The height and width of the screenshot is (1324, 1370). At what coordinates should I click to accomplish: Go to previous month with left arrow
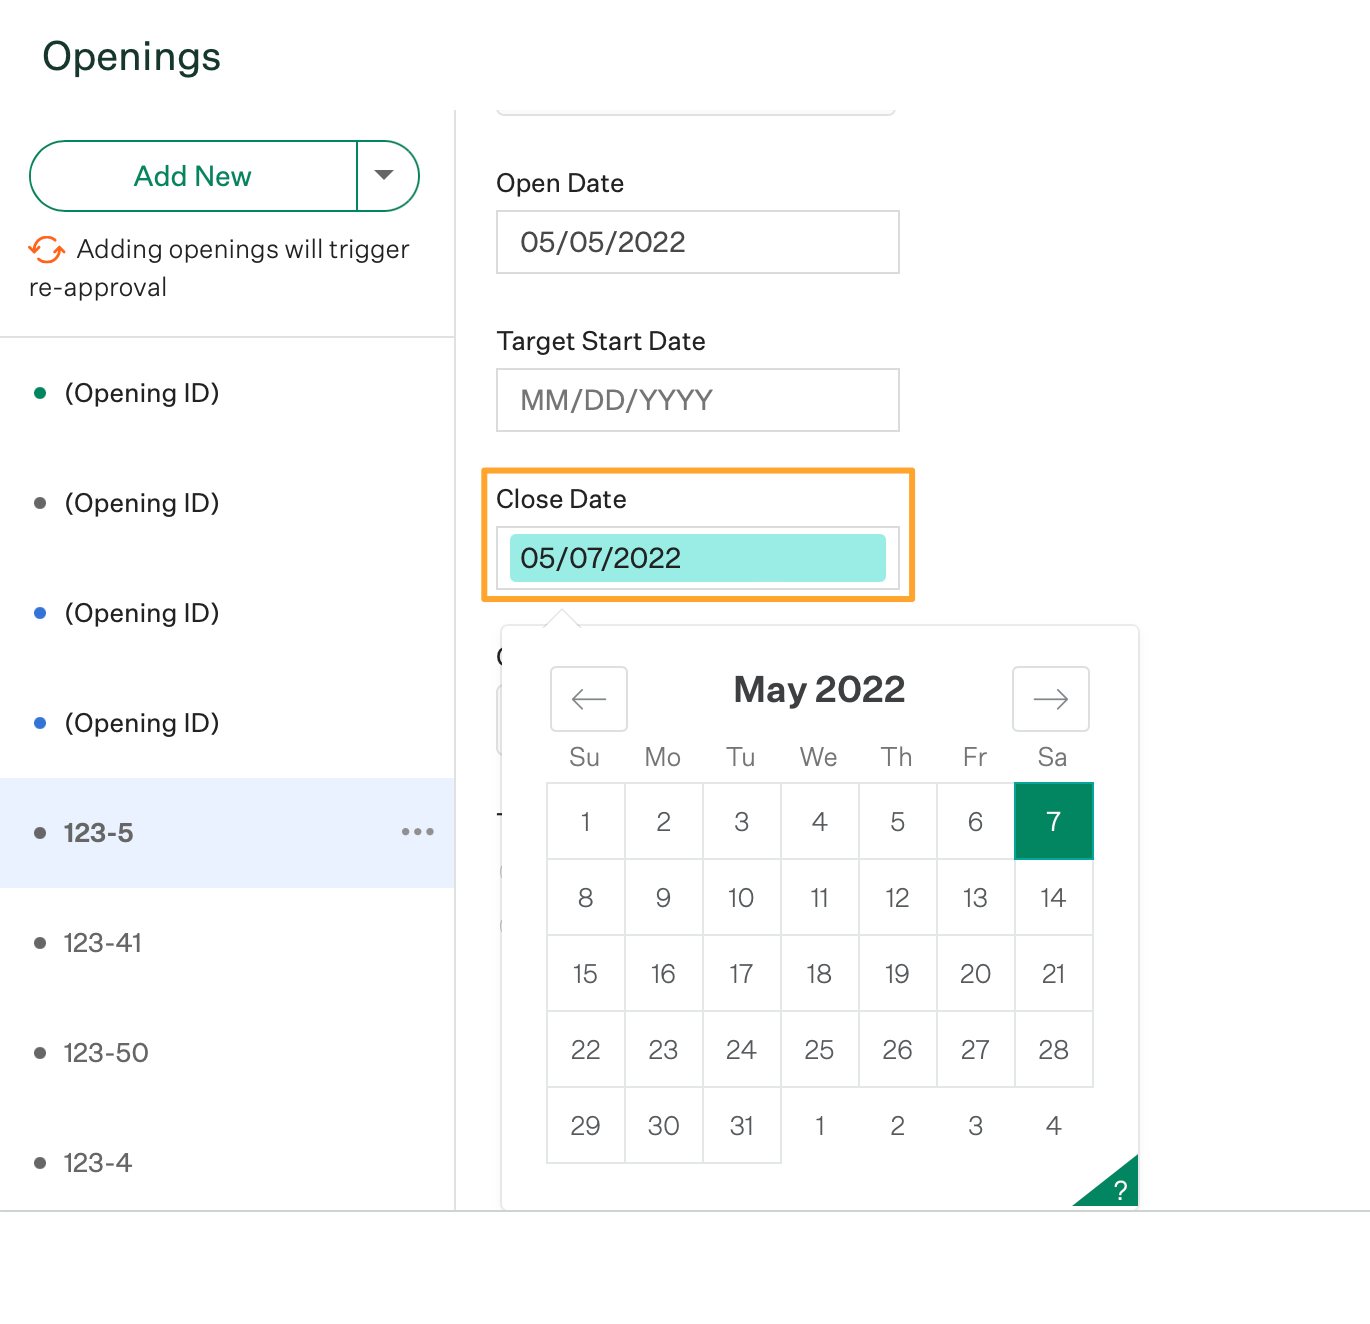point(588,699)
